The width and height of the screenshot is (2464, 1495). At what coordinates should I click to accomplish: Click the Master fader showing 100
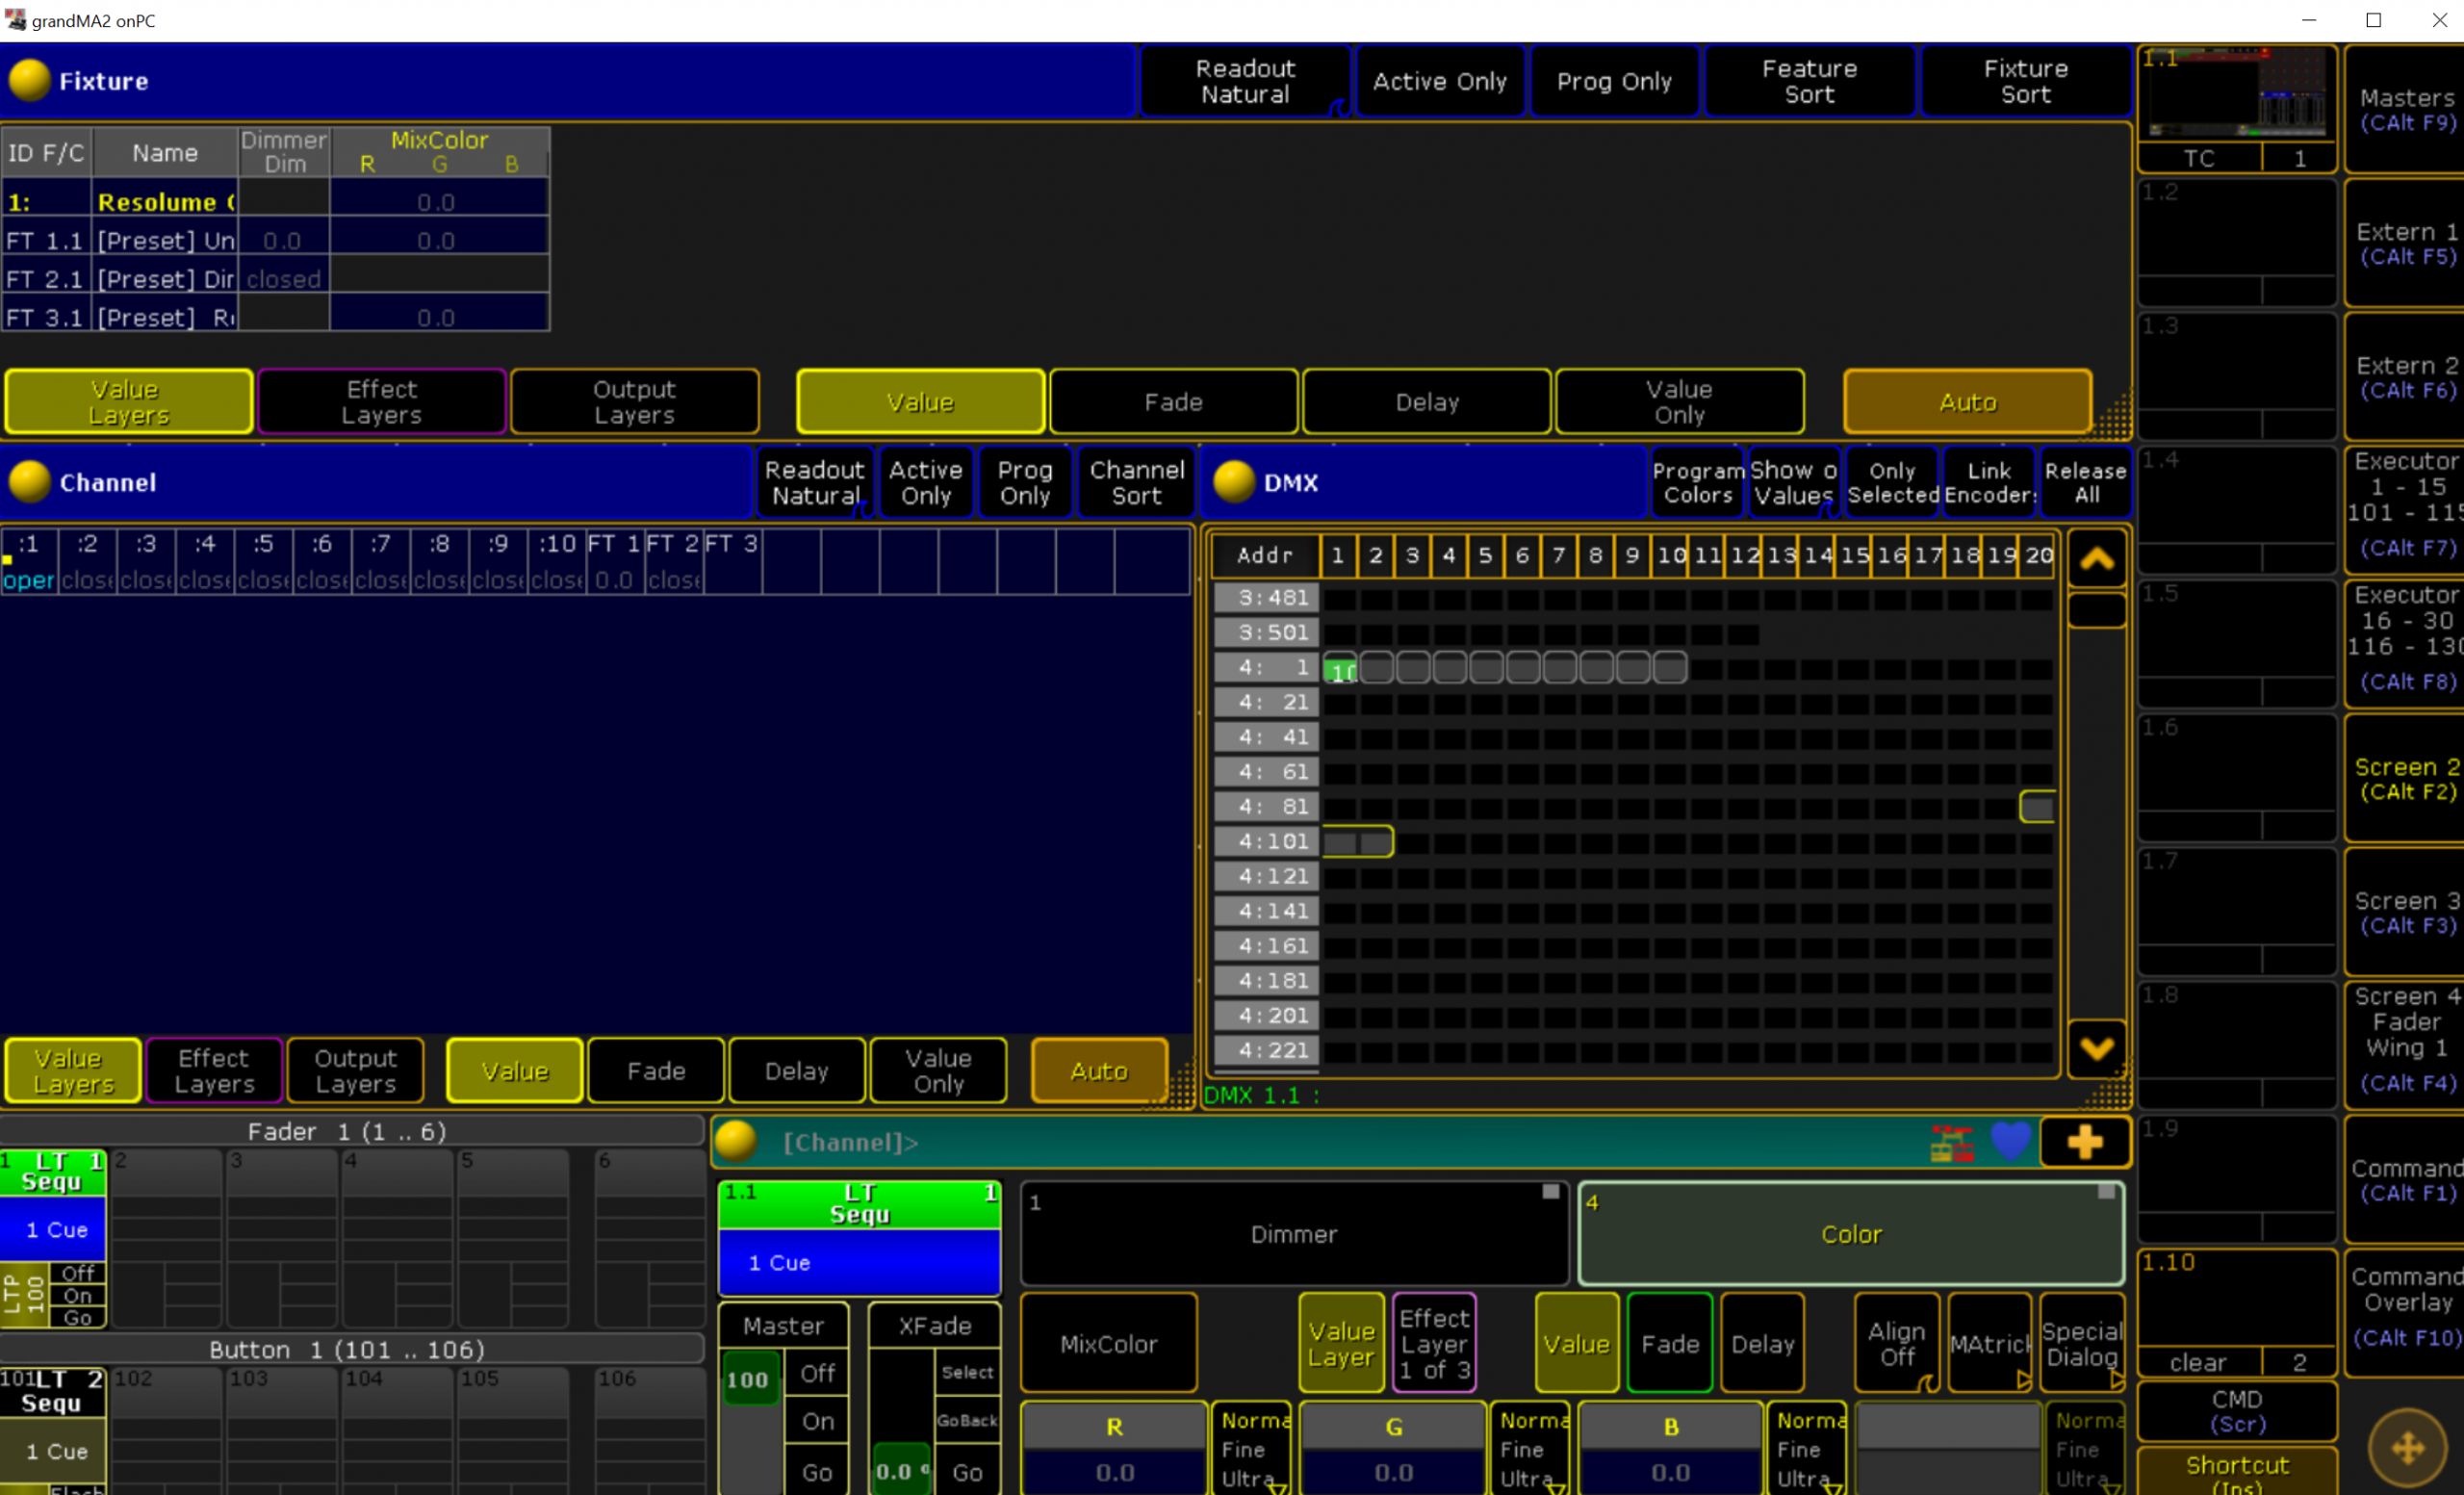click(747, 1380)
